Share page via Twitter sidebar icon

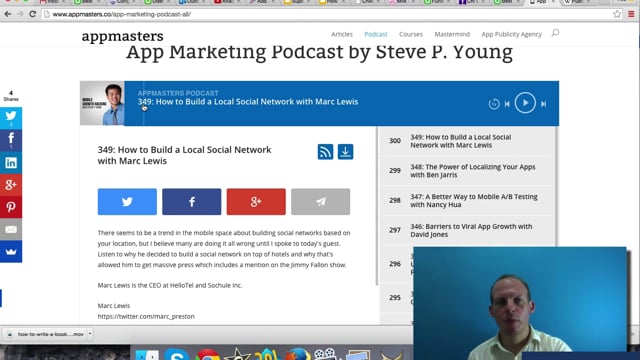coord(11,118)
